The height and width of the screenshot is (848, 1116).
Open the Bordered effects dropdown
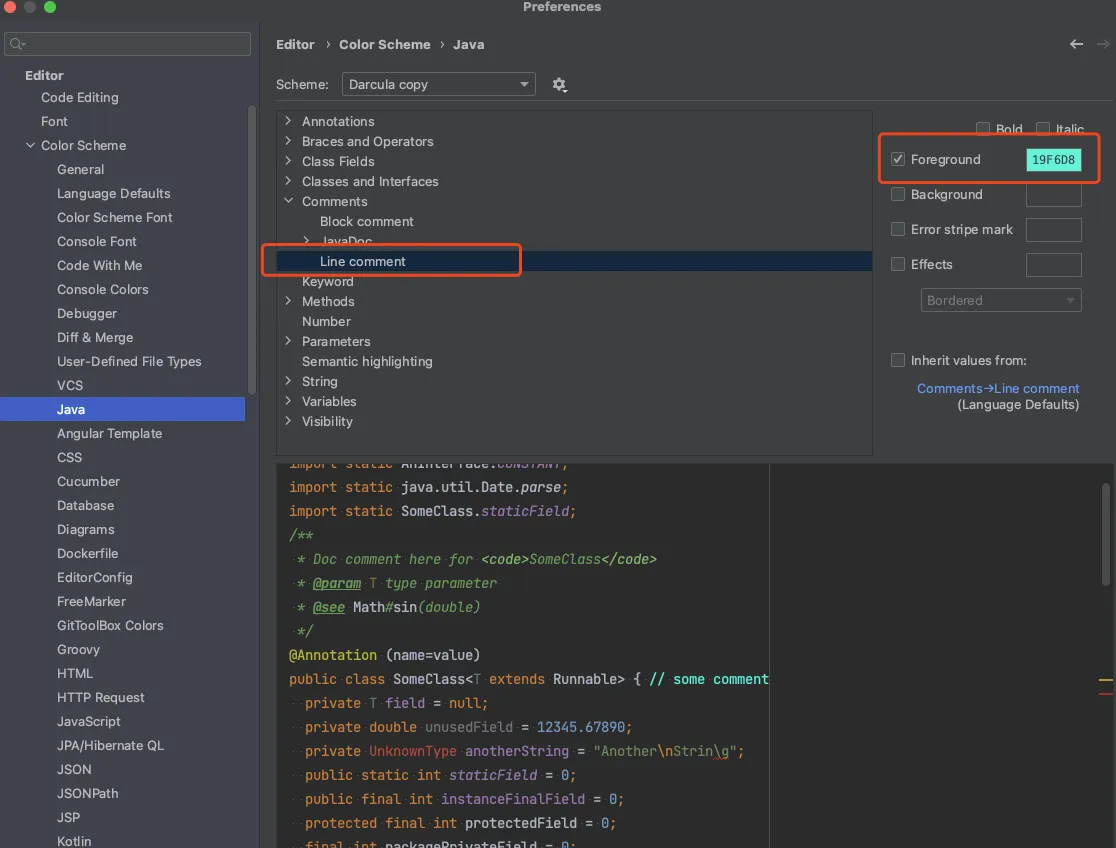1001,300
